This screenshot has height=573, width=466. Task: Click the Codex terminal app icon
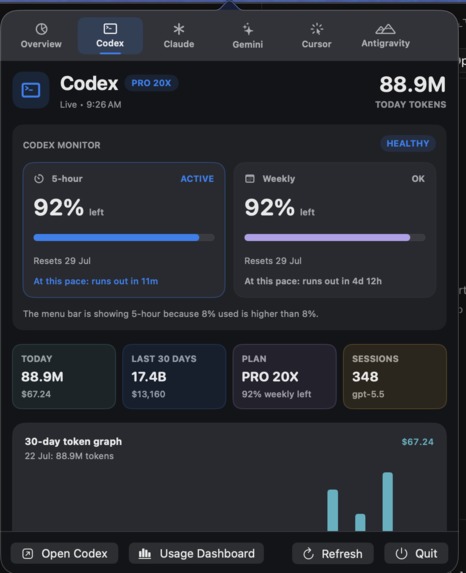pos(31,90)
